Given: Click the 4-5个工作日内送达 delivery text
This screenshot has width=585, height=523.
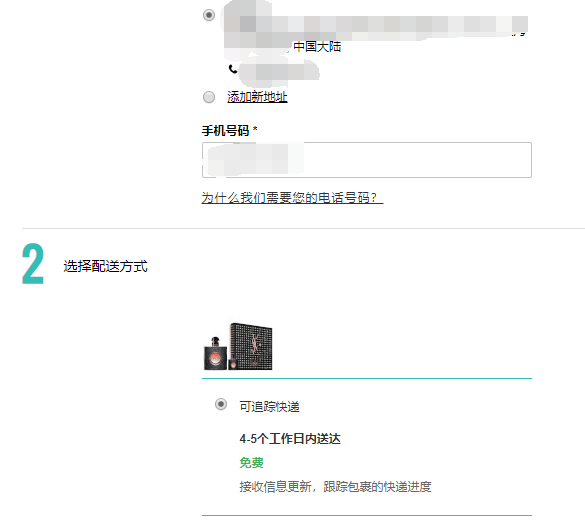Looking at the screenshot, I should 290,439.
